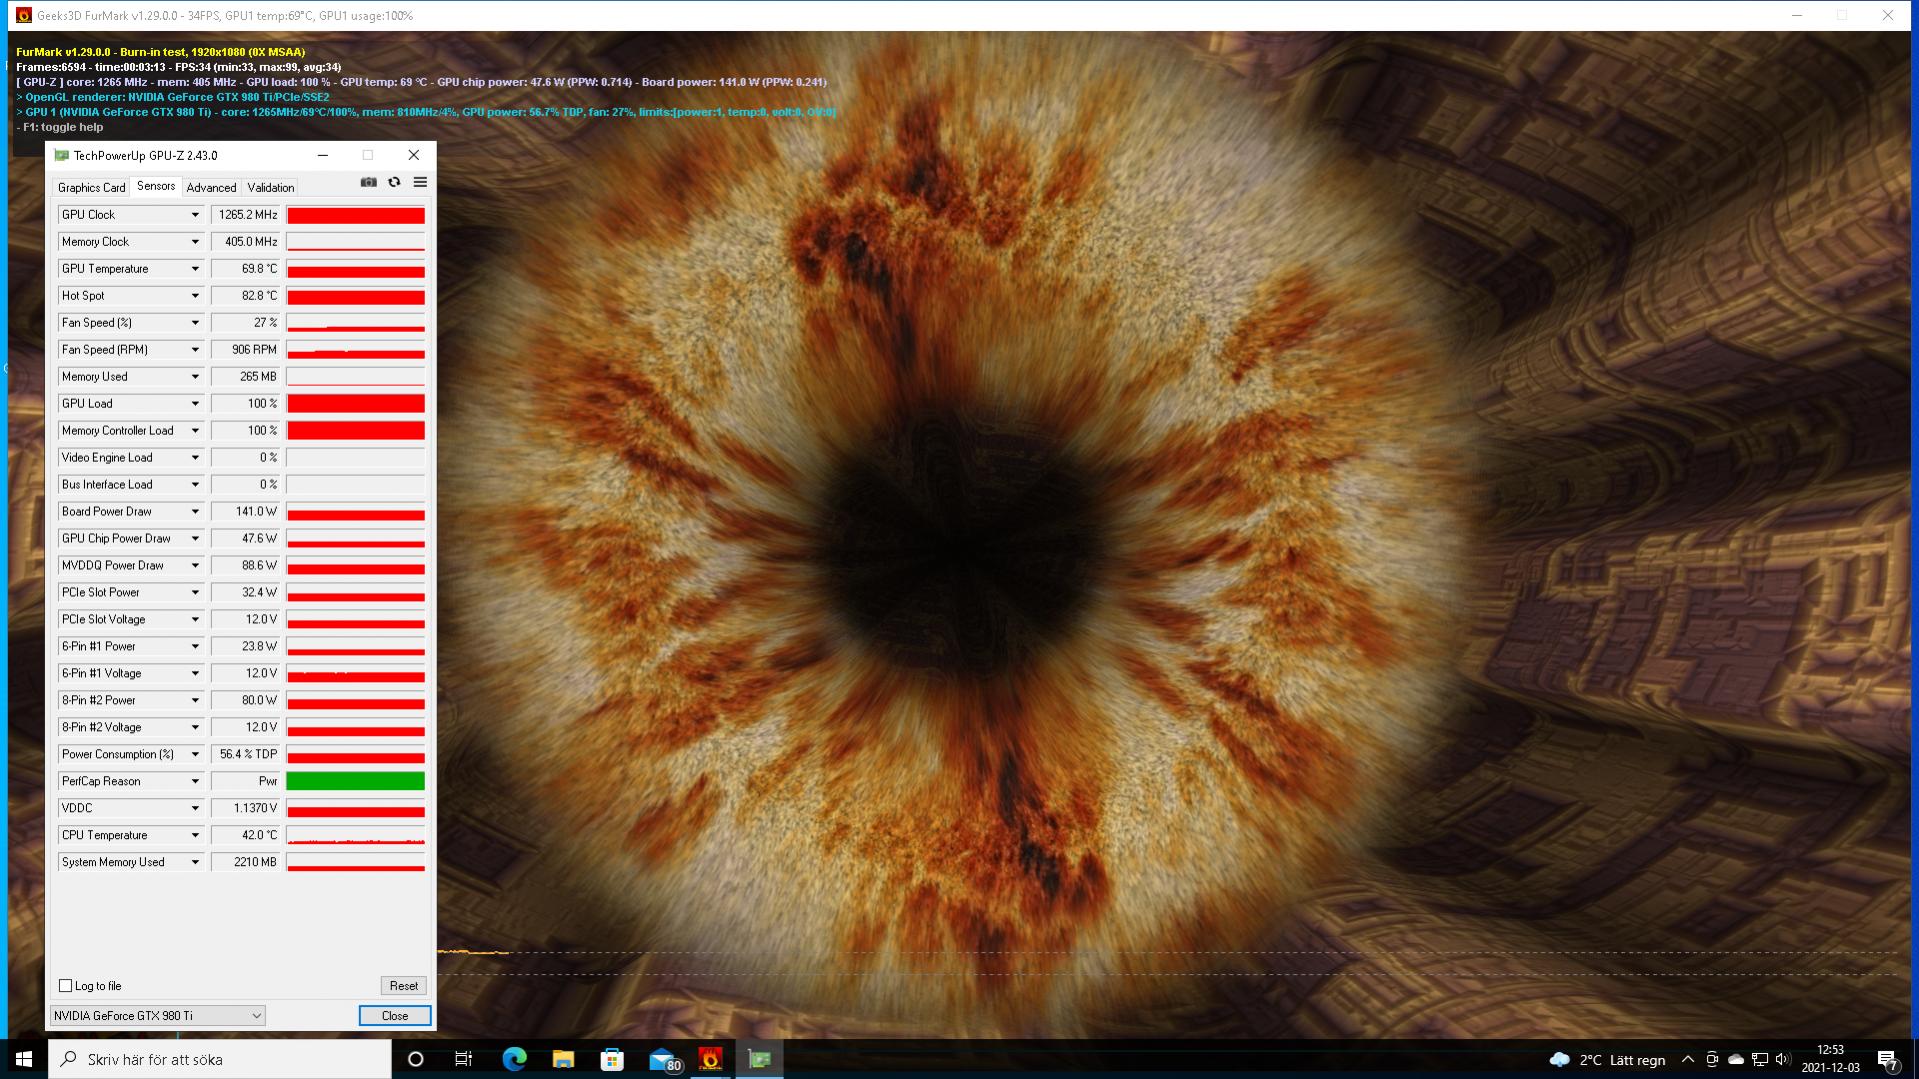The image size is (1919, 1079).
Task: Open the taskbar clock showing 12:53
Action: [1830, 1059]
